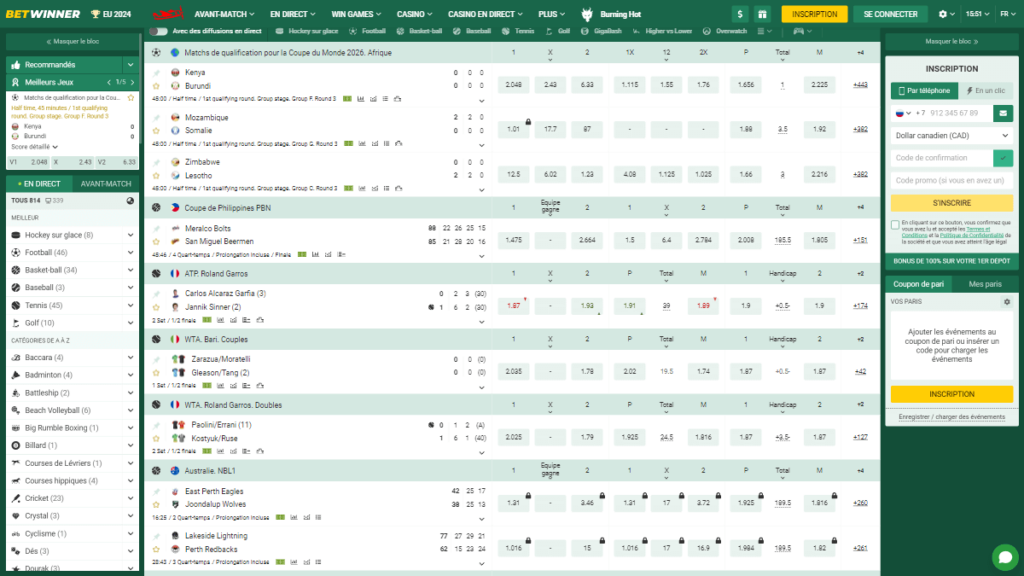The width and height of the screenshot is (1024, 576).
Task: Pin the Kenya match
Action: (x=156, y=72)
